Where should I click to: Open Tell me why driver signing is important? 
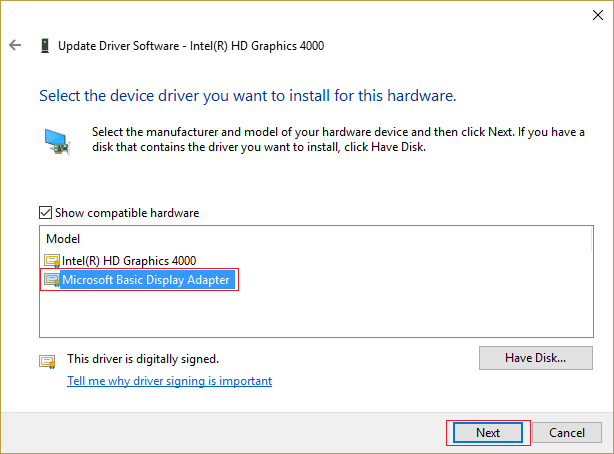coord(169,381)
